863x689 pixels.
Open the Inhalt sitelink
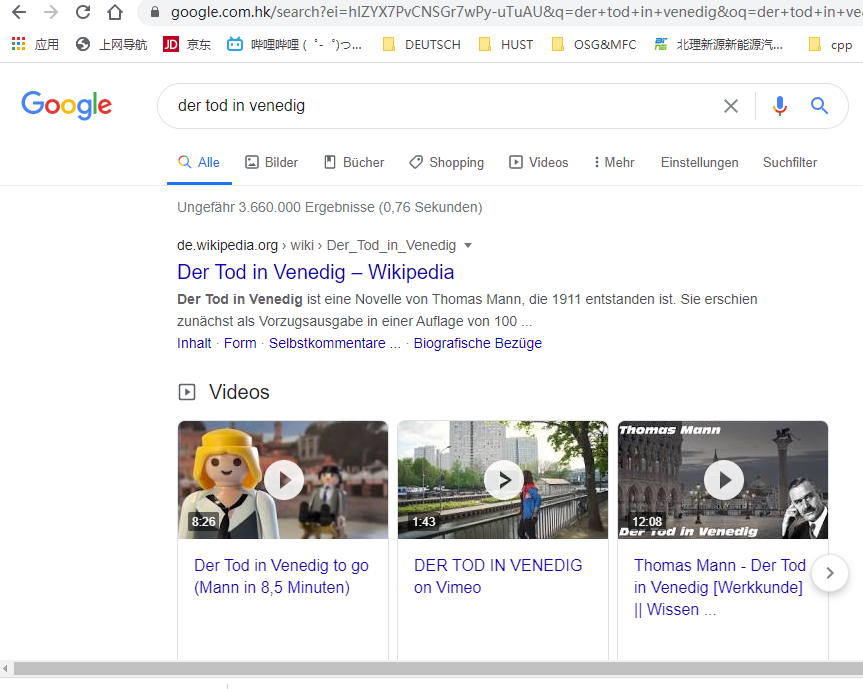pos(194,343)
